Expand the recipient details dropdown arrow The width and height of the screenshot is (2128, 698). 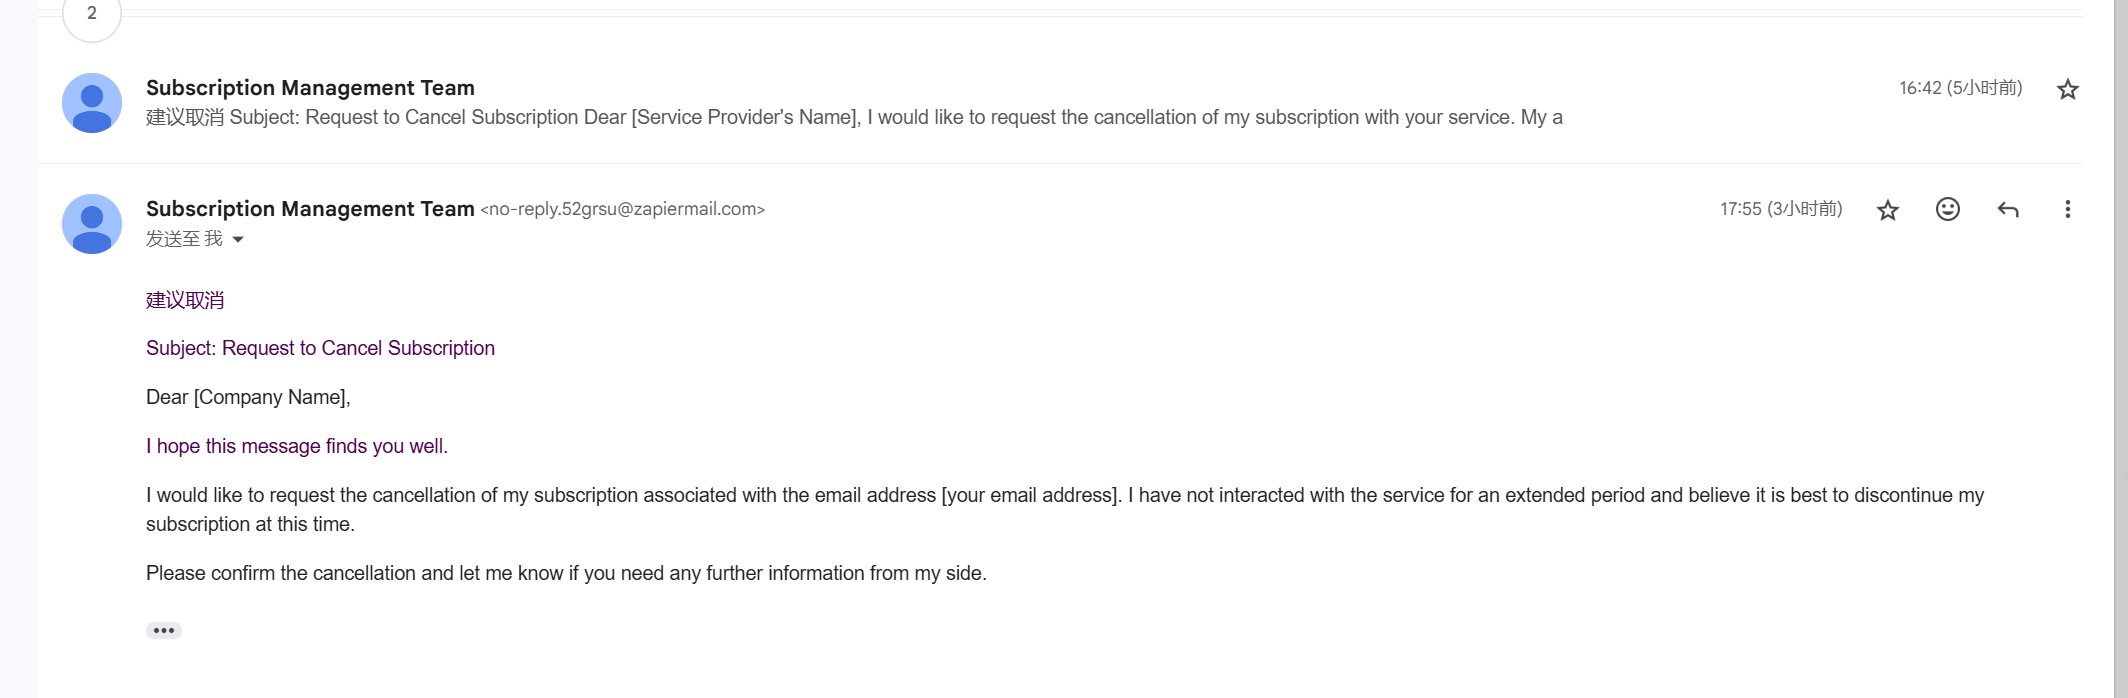[x=238, y=239]
